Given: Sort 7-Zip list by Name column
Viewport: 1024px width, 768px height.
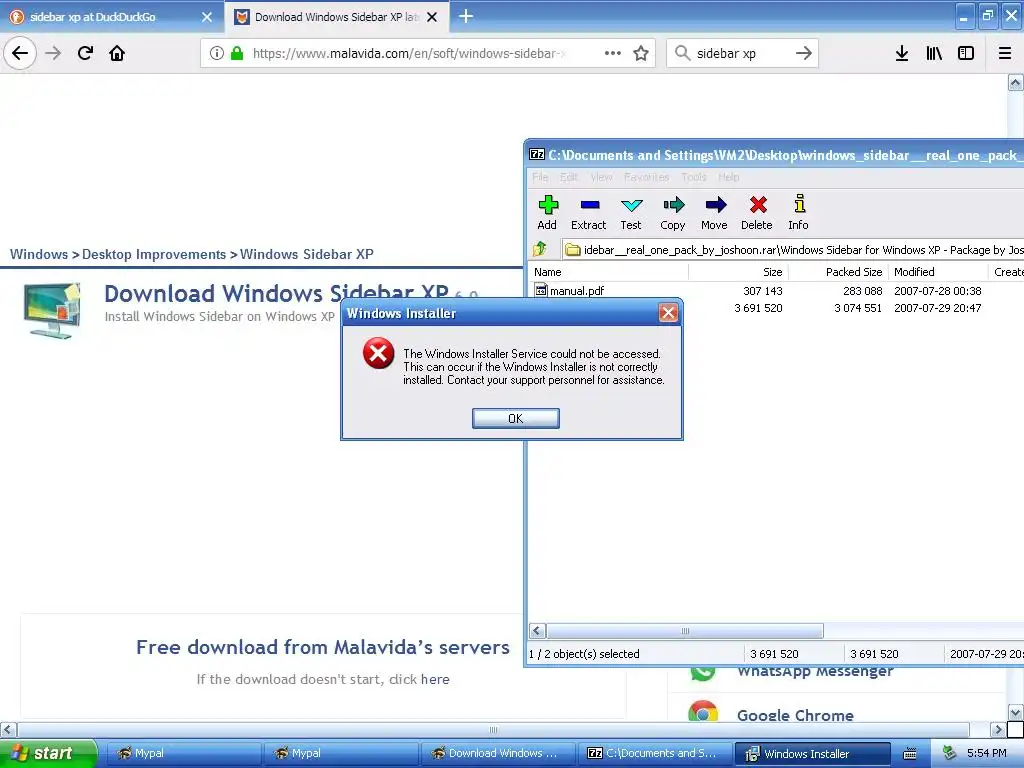Looking at the screenshot, I should coord(608,272).
